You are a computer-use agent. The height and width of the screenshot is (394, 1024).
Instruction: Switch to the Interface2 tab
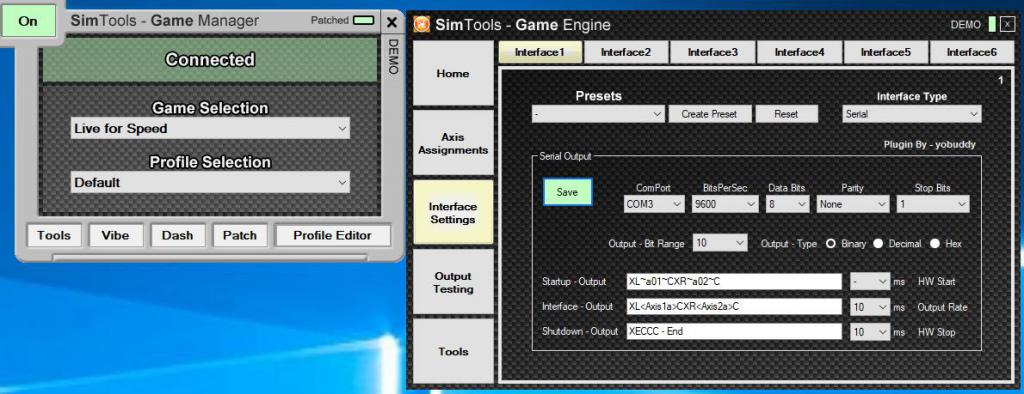(x=626, y=52)
